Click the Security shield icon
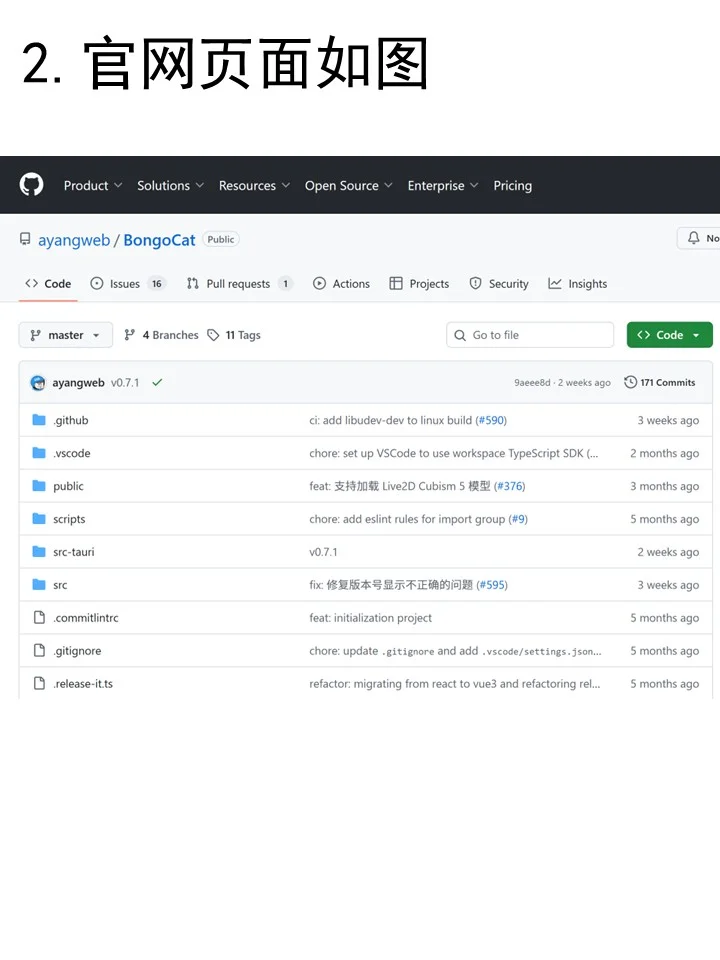Viewport: 720px width, 960px height. 476,283
